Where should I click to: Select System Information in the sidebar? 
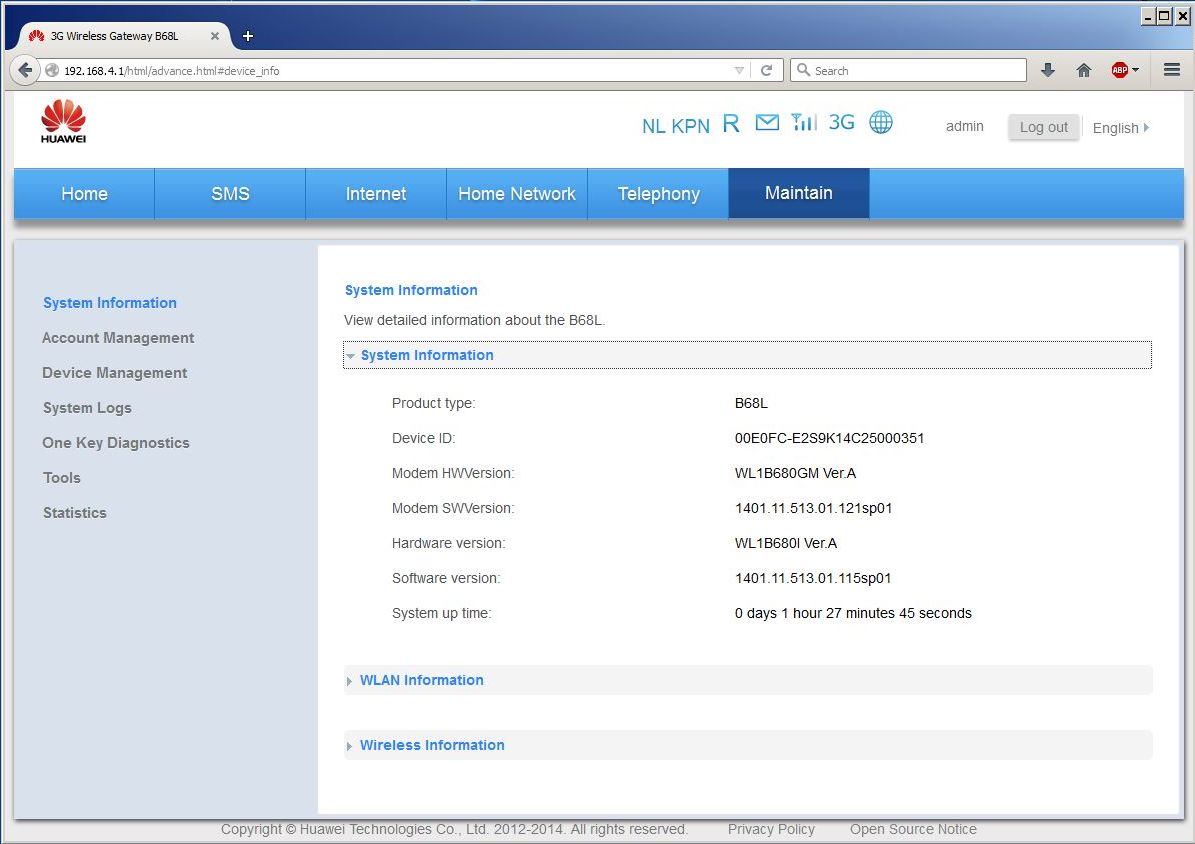pyautogui.click(x=110, y=303)
